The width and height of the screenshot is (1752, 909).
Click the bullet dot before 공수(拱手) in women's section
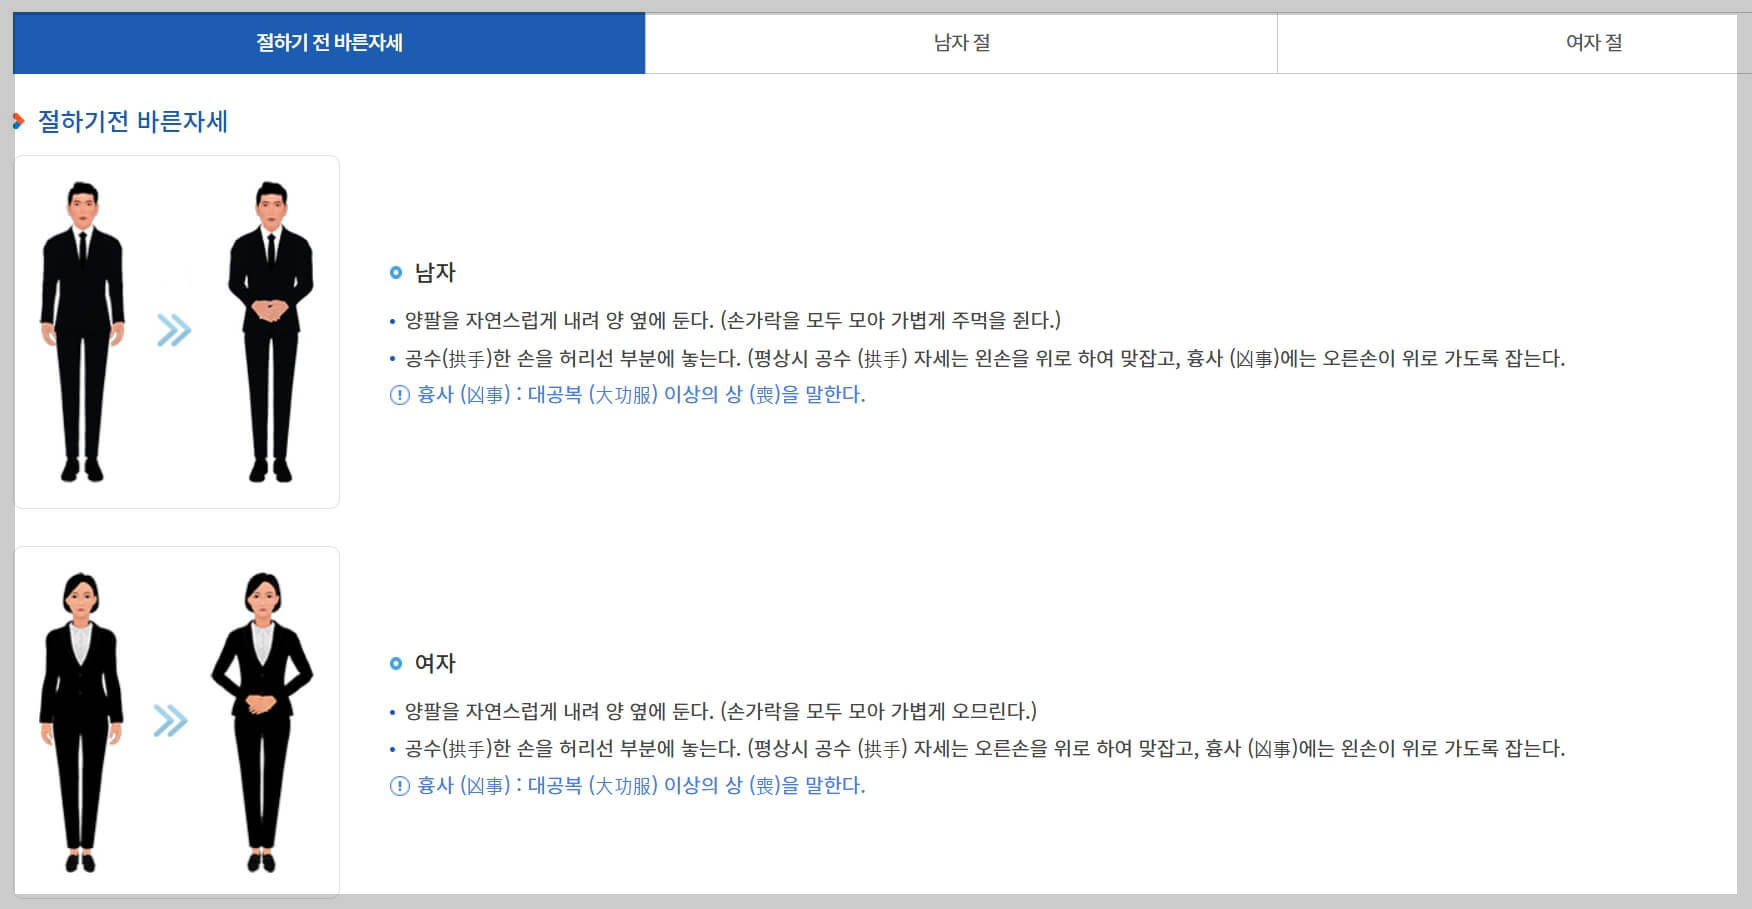[390, 750]
